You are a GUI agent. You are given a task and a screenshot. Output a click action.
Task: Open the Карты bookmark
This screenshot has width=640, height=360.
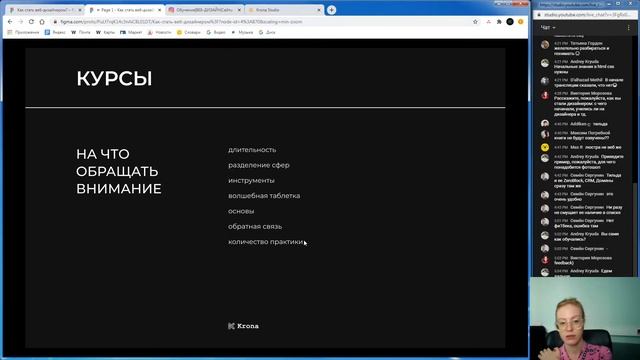105,32
